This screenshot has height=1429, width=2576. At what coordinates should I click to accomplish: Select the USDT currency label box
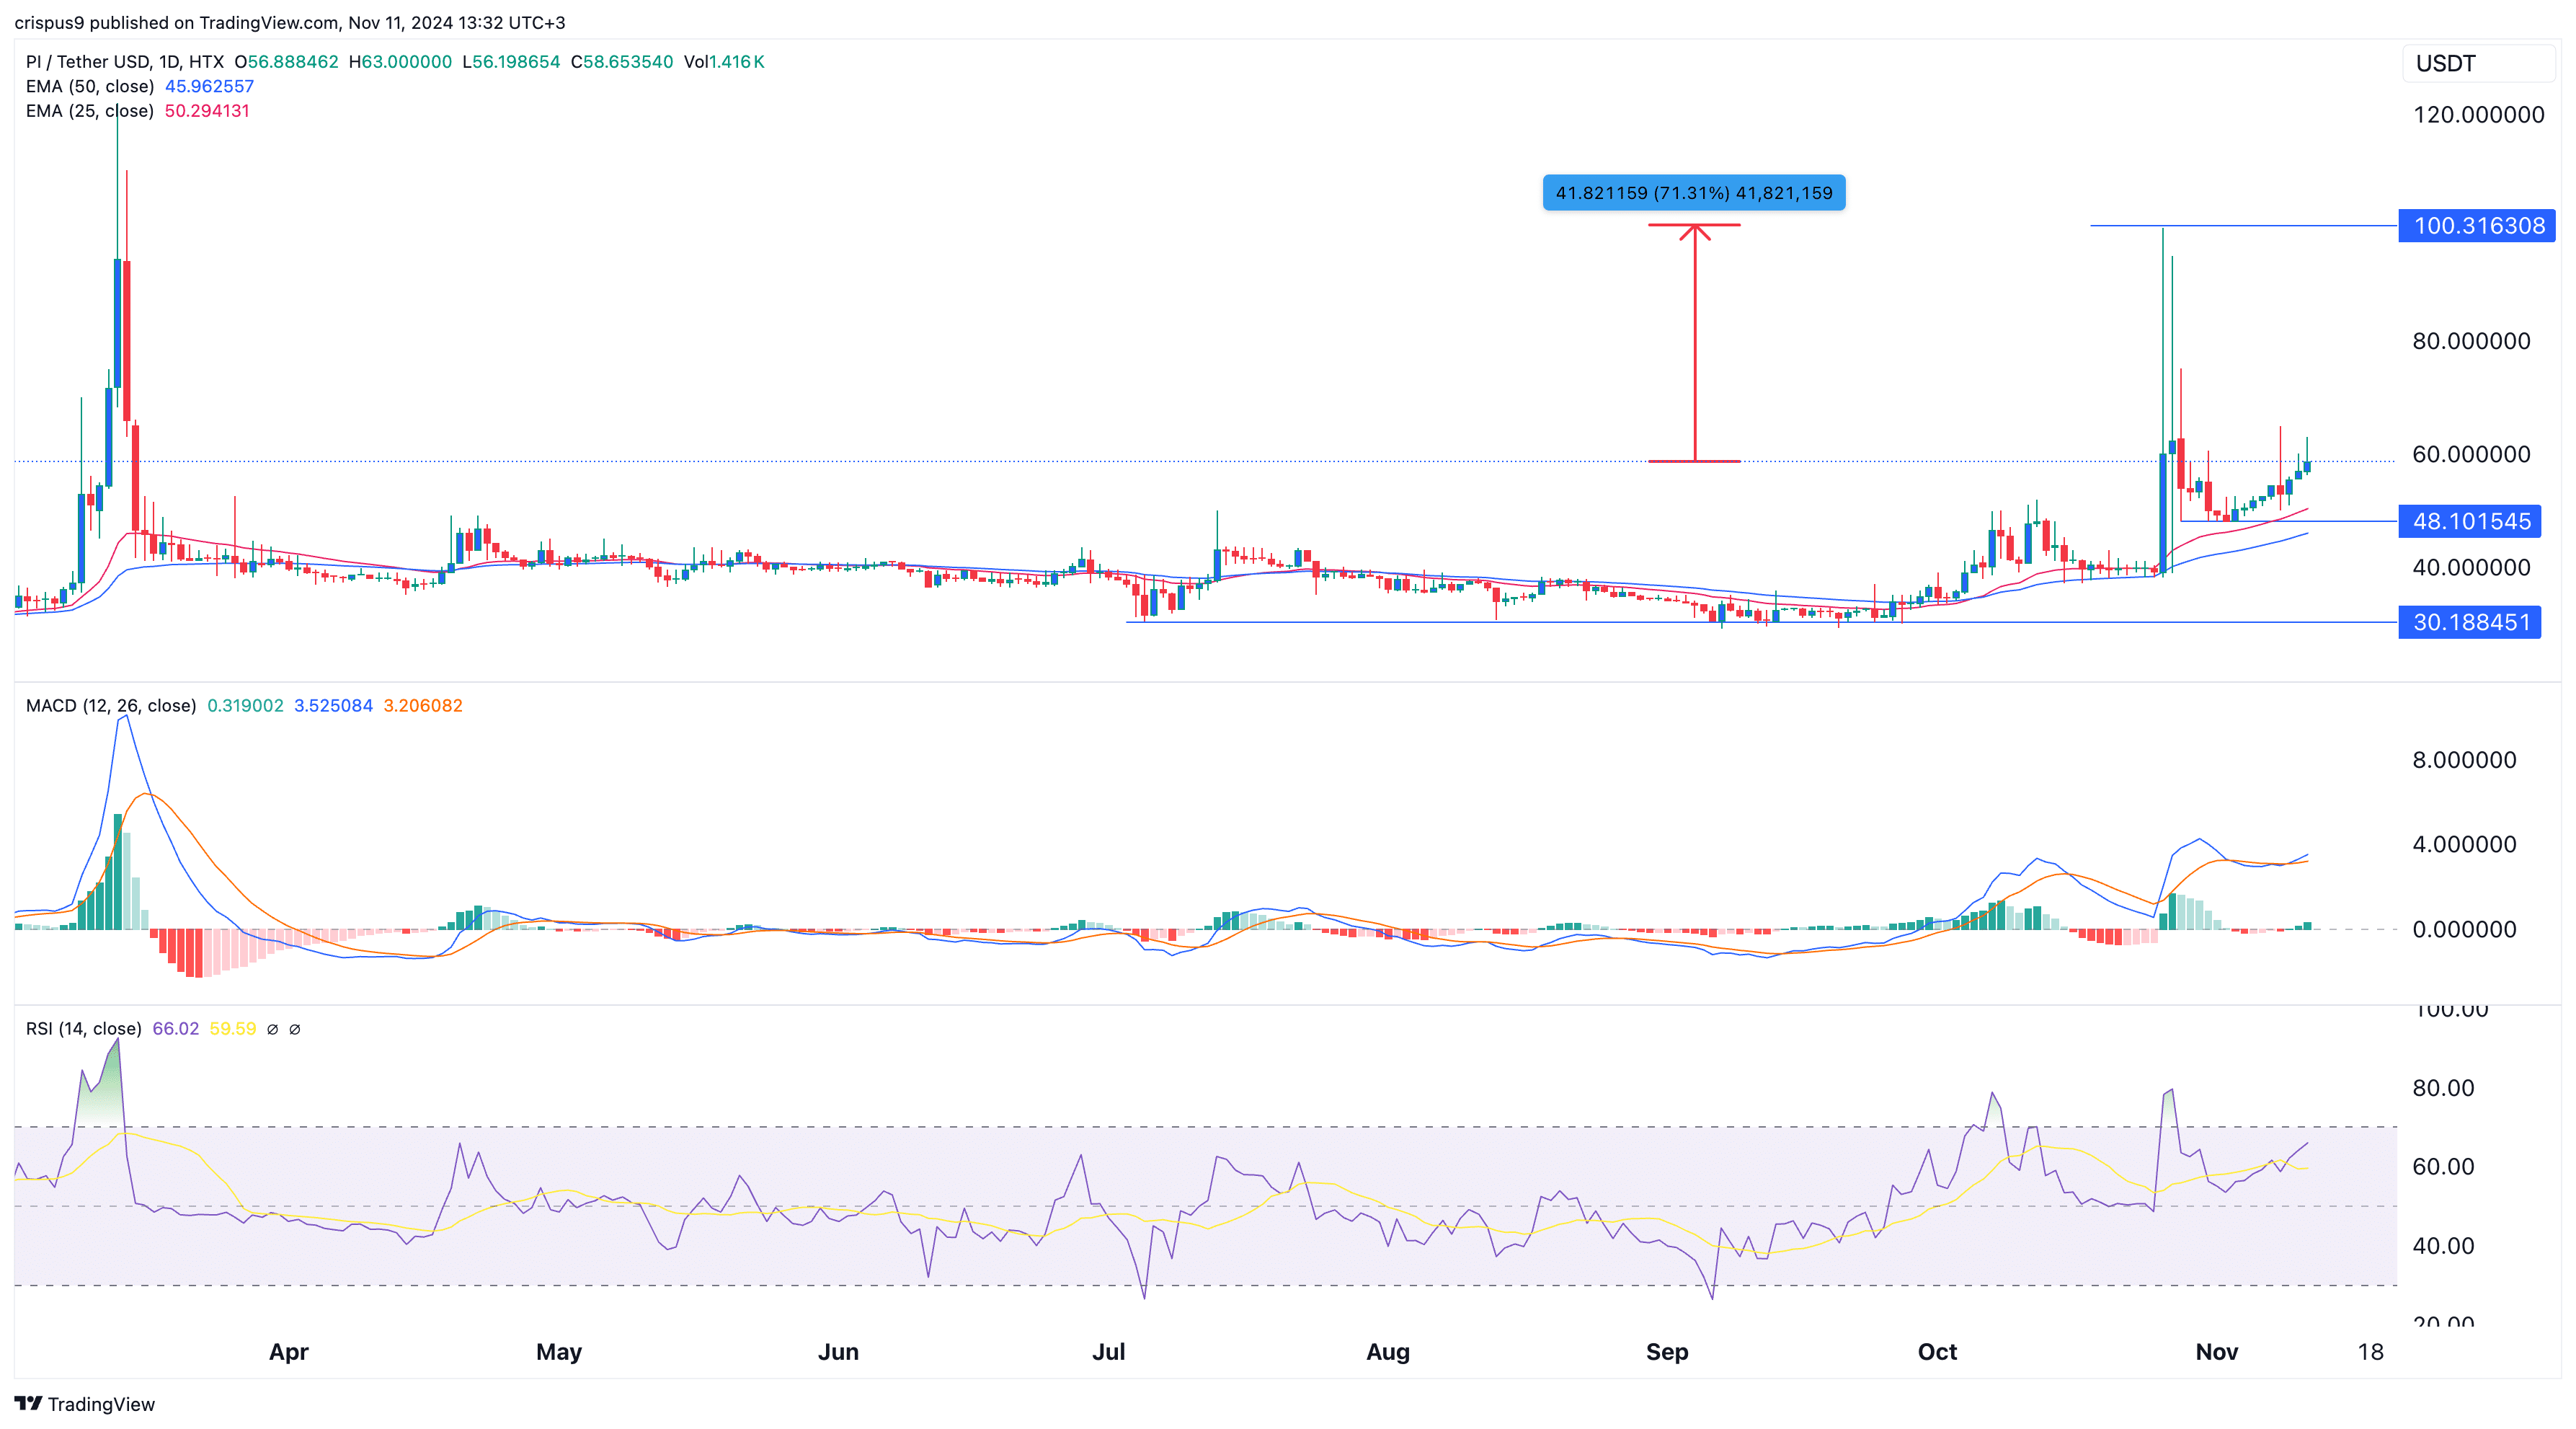pos(2478,63)
